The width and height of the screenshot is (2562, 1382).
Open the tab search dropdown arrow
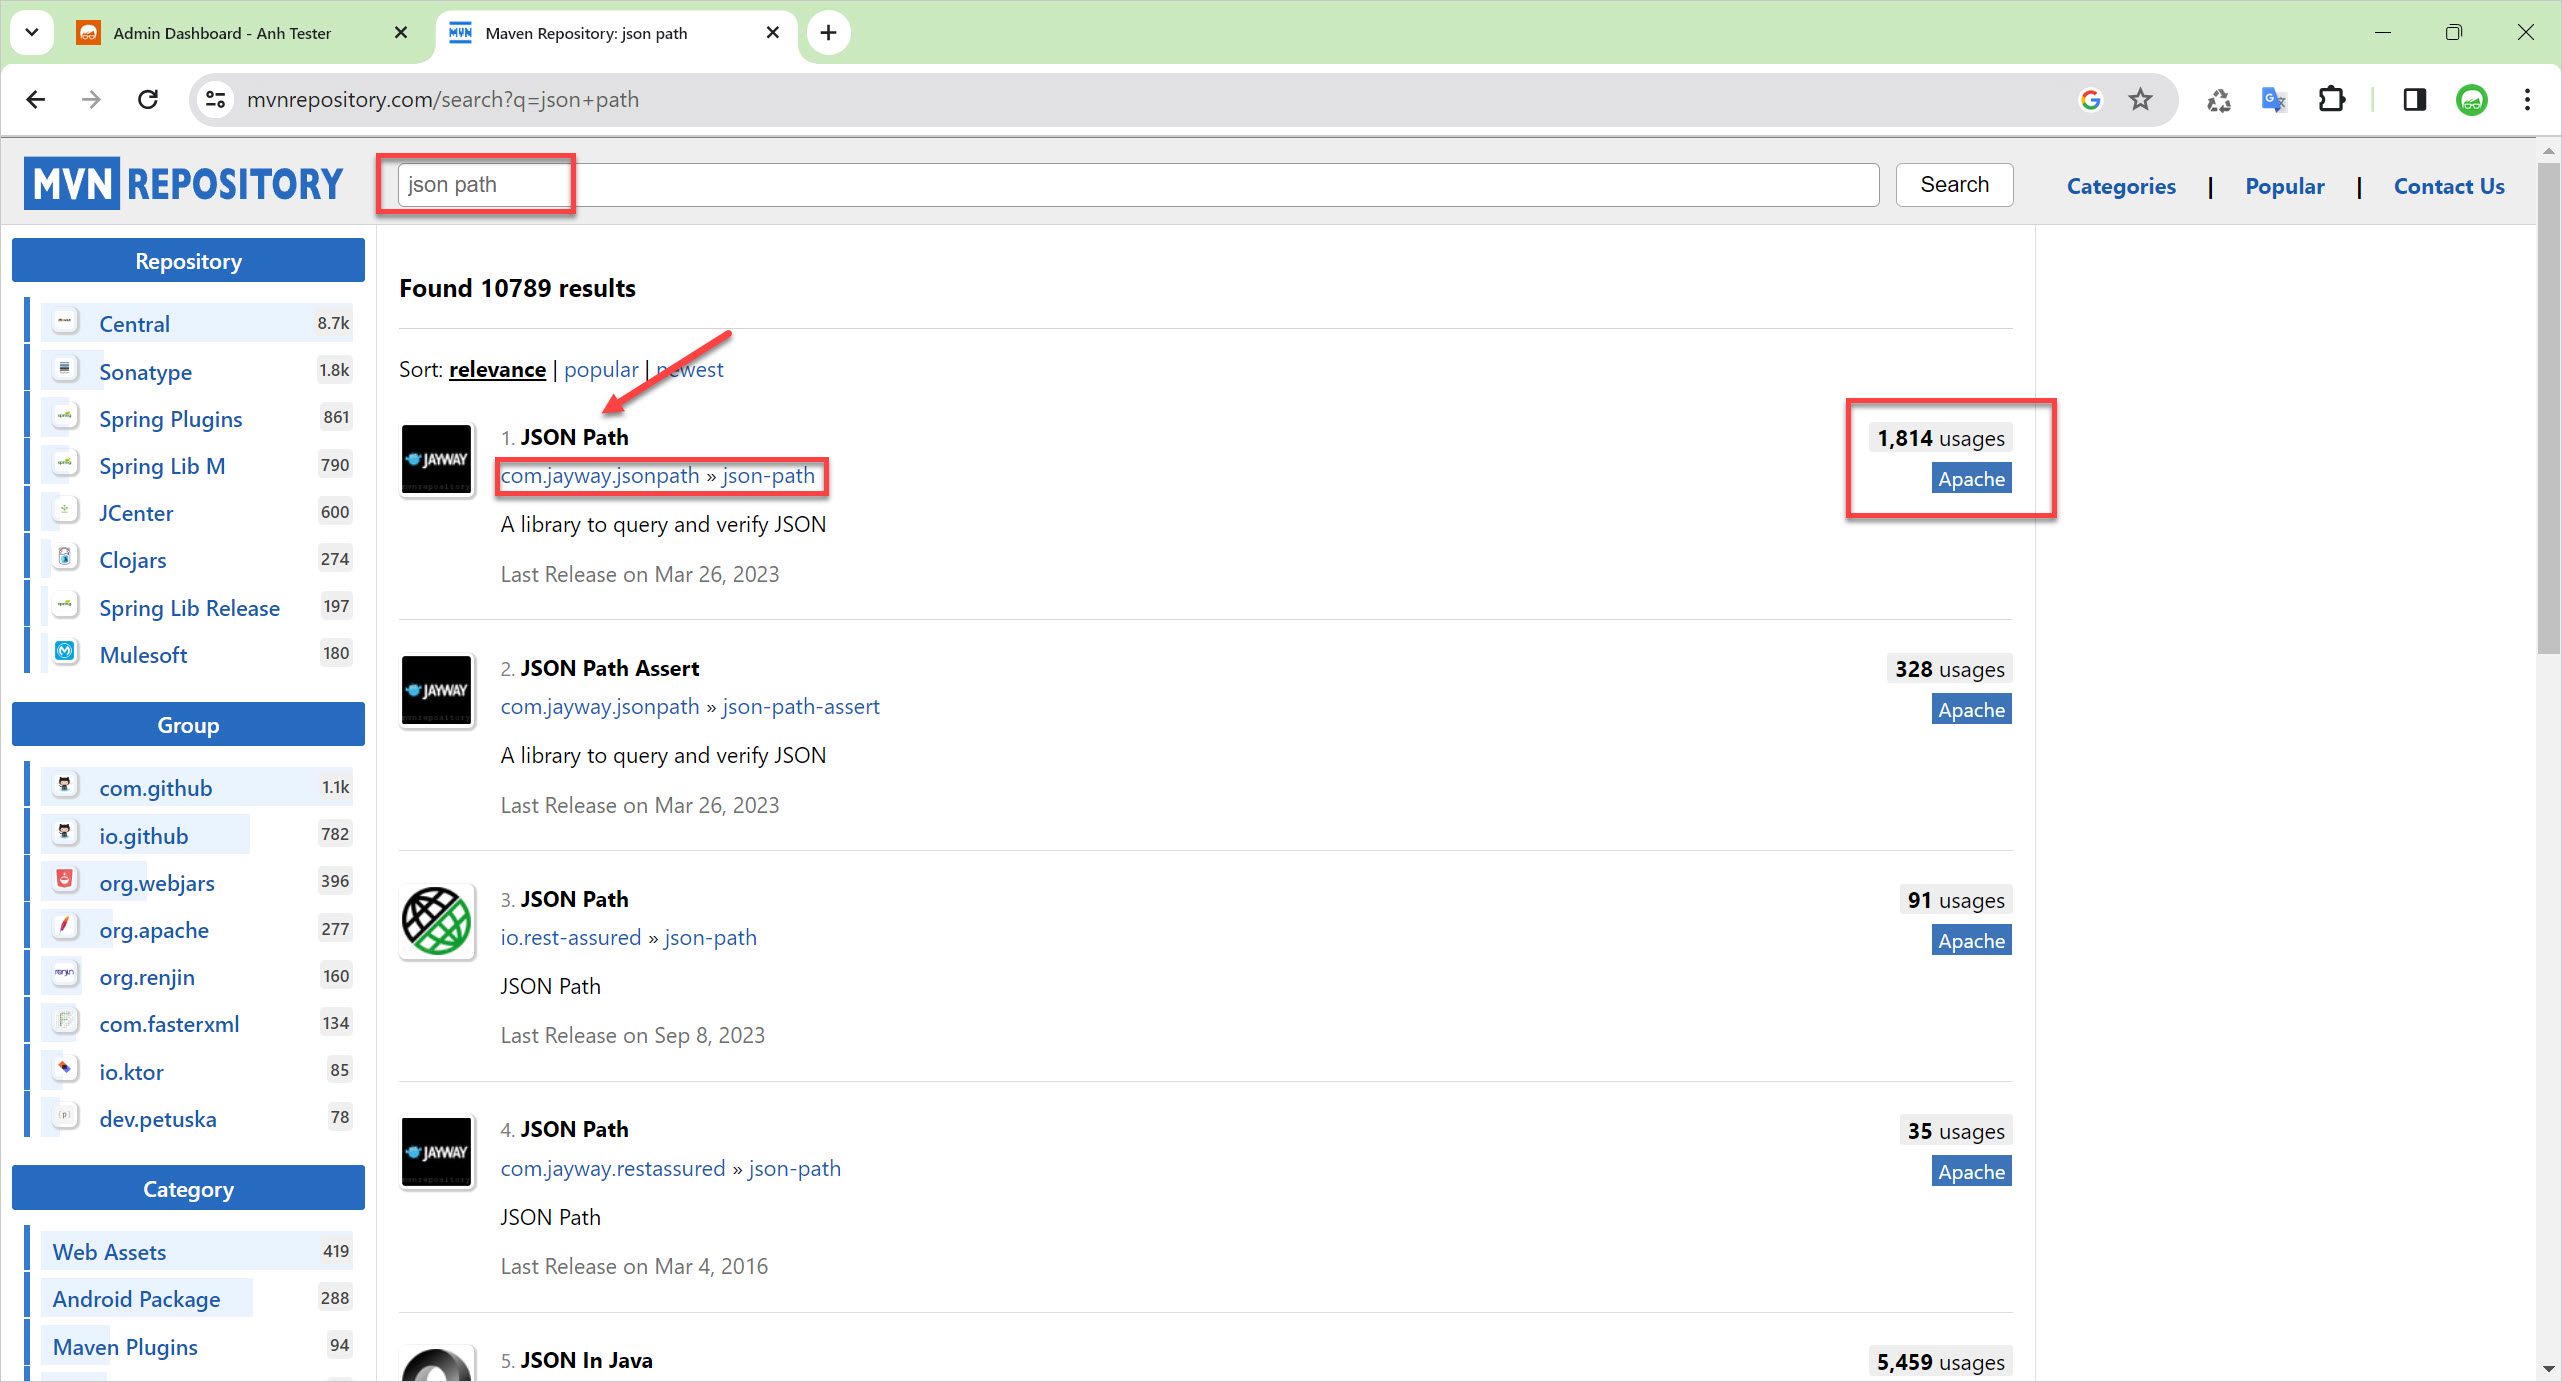tap(32, 32)
